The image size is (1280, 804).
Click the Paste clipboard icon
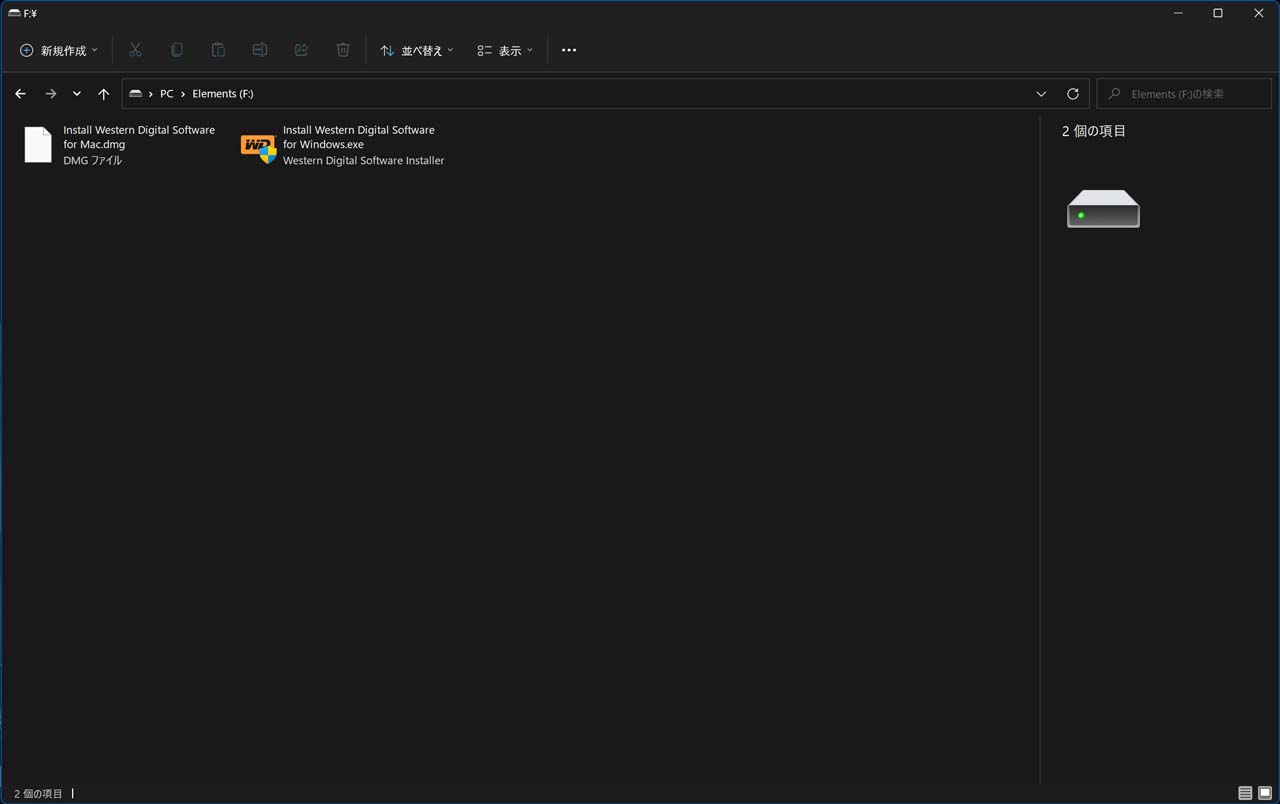pos(218,50)
